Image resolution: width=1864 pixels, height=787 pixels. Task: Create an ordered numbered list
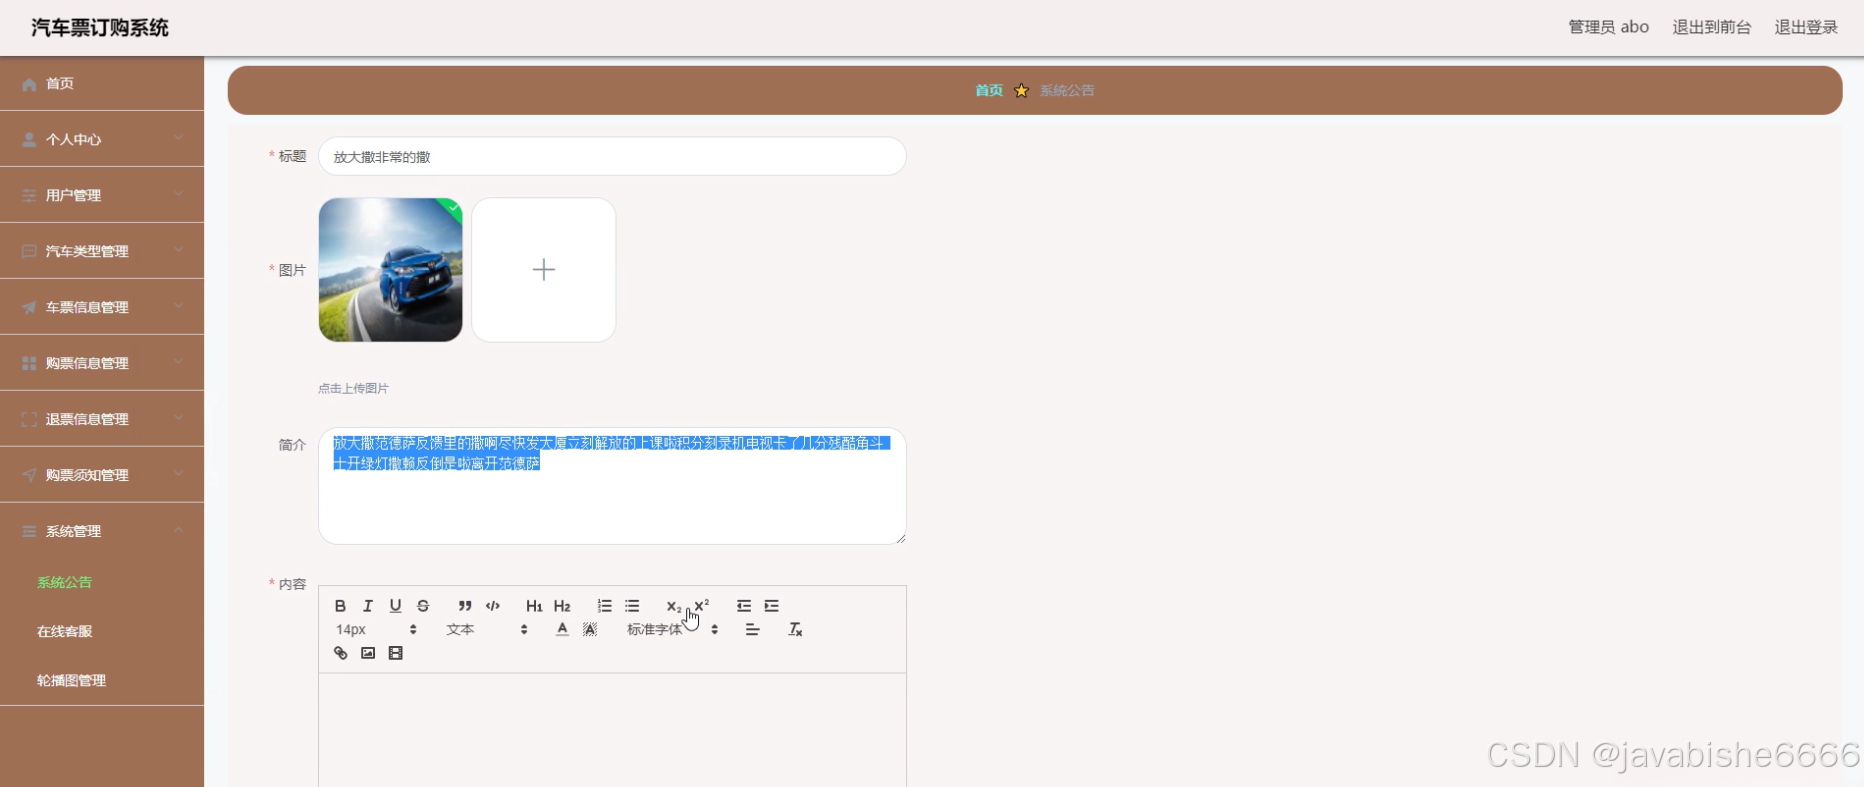(604, 606)
